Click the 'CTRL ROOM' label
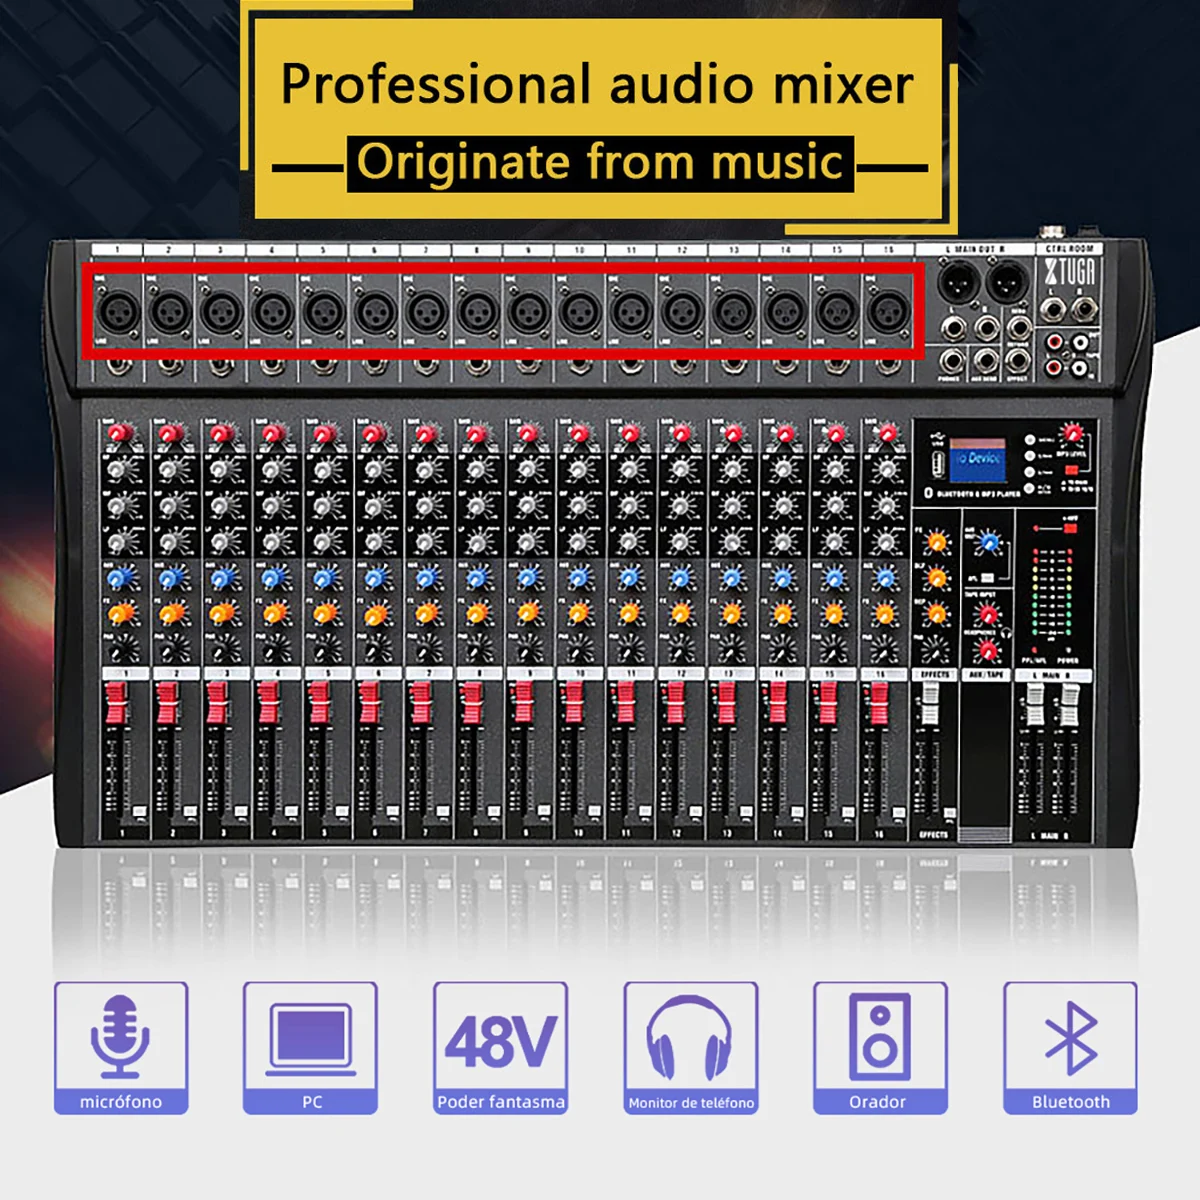The width and height of the screenshot is (1200, 1200). pyautogui.click(x=1071, y=248)
